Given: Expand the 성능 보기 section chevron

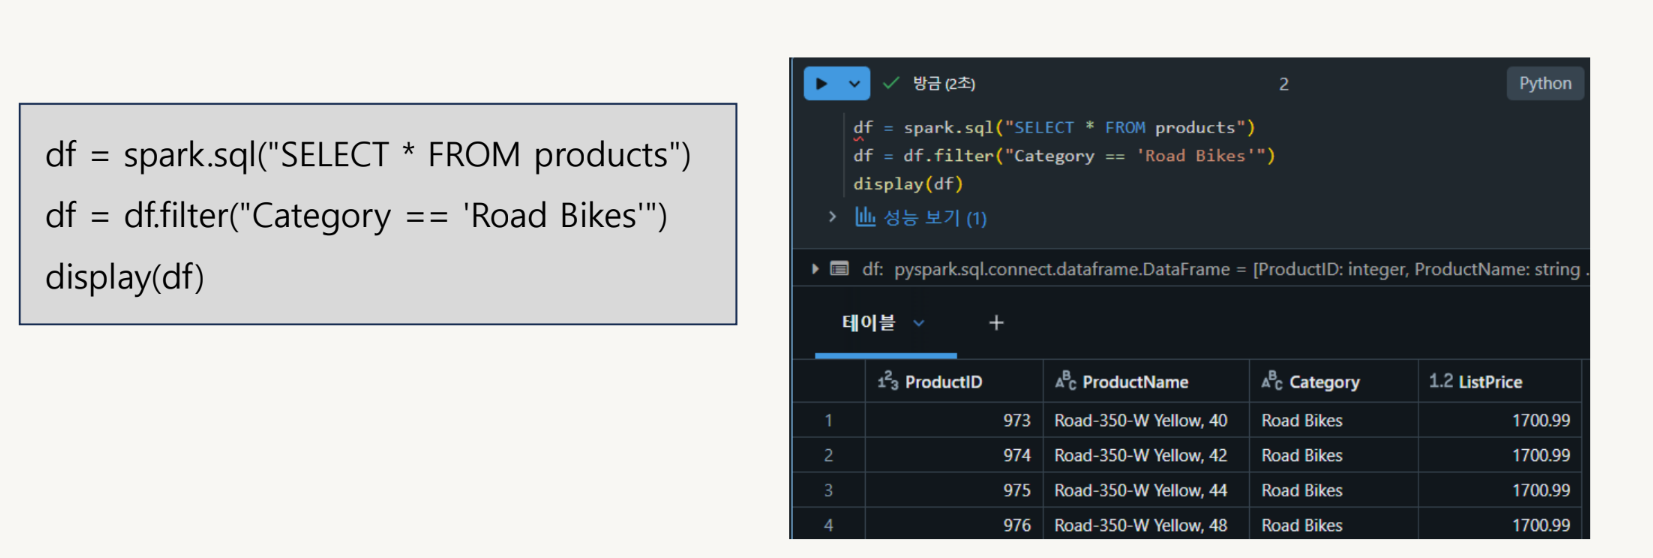Looking at the screenshot, I should 832,217.
